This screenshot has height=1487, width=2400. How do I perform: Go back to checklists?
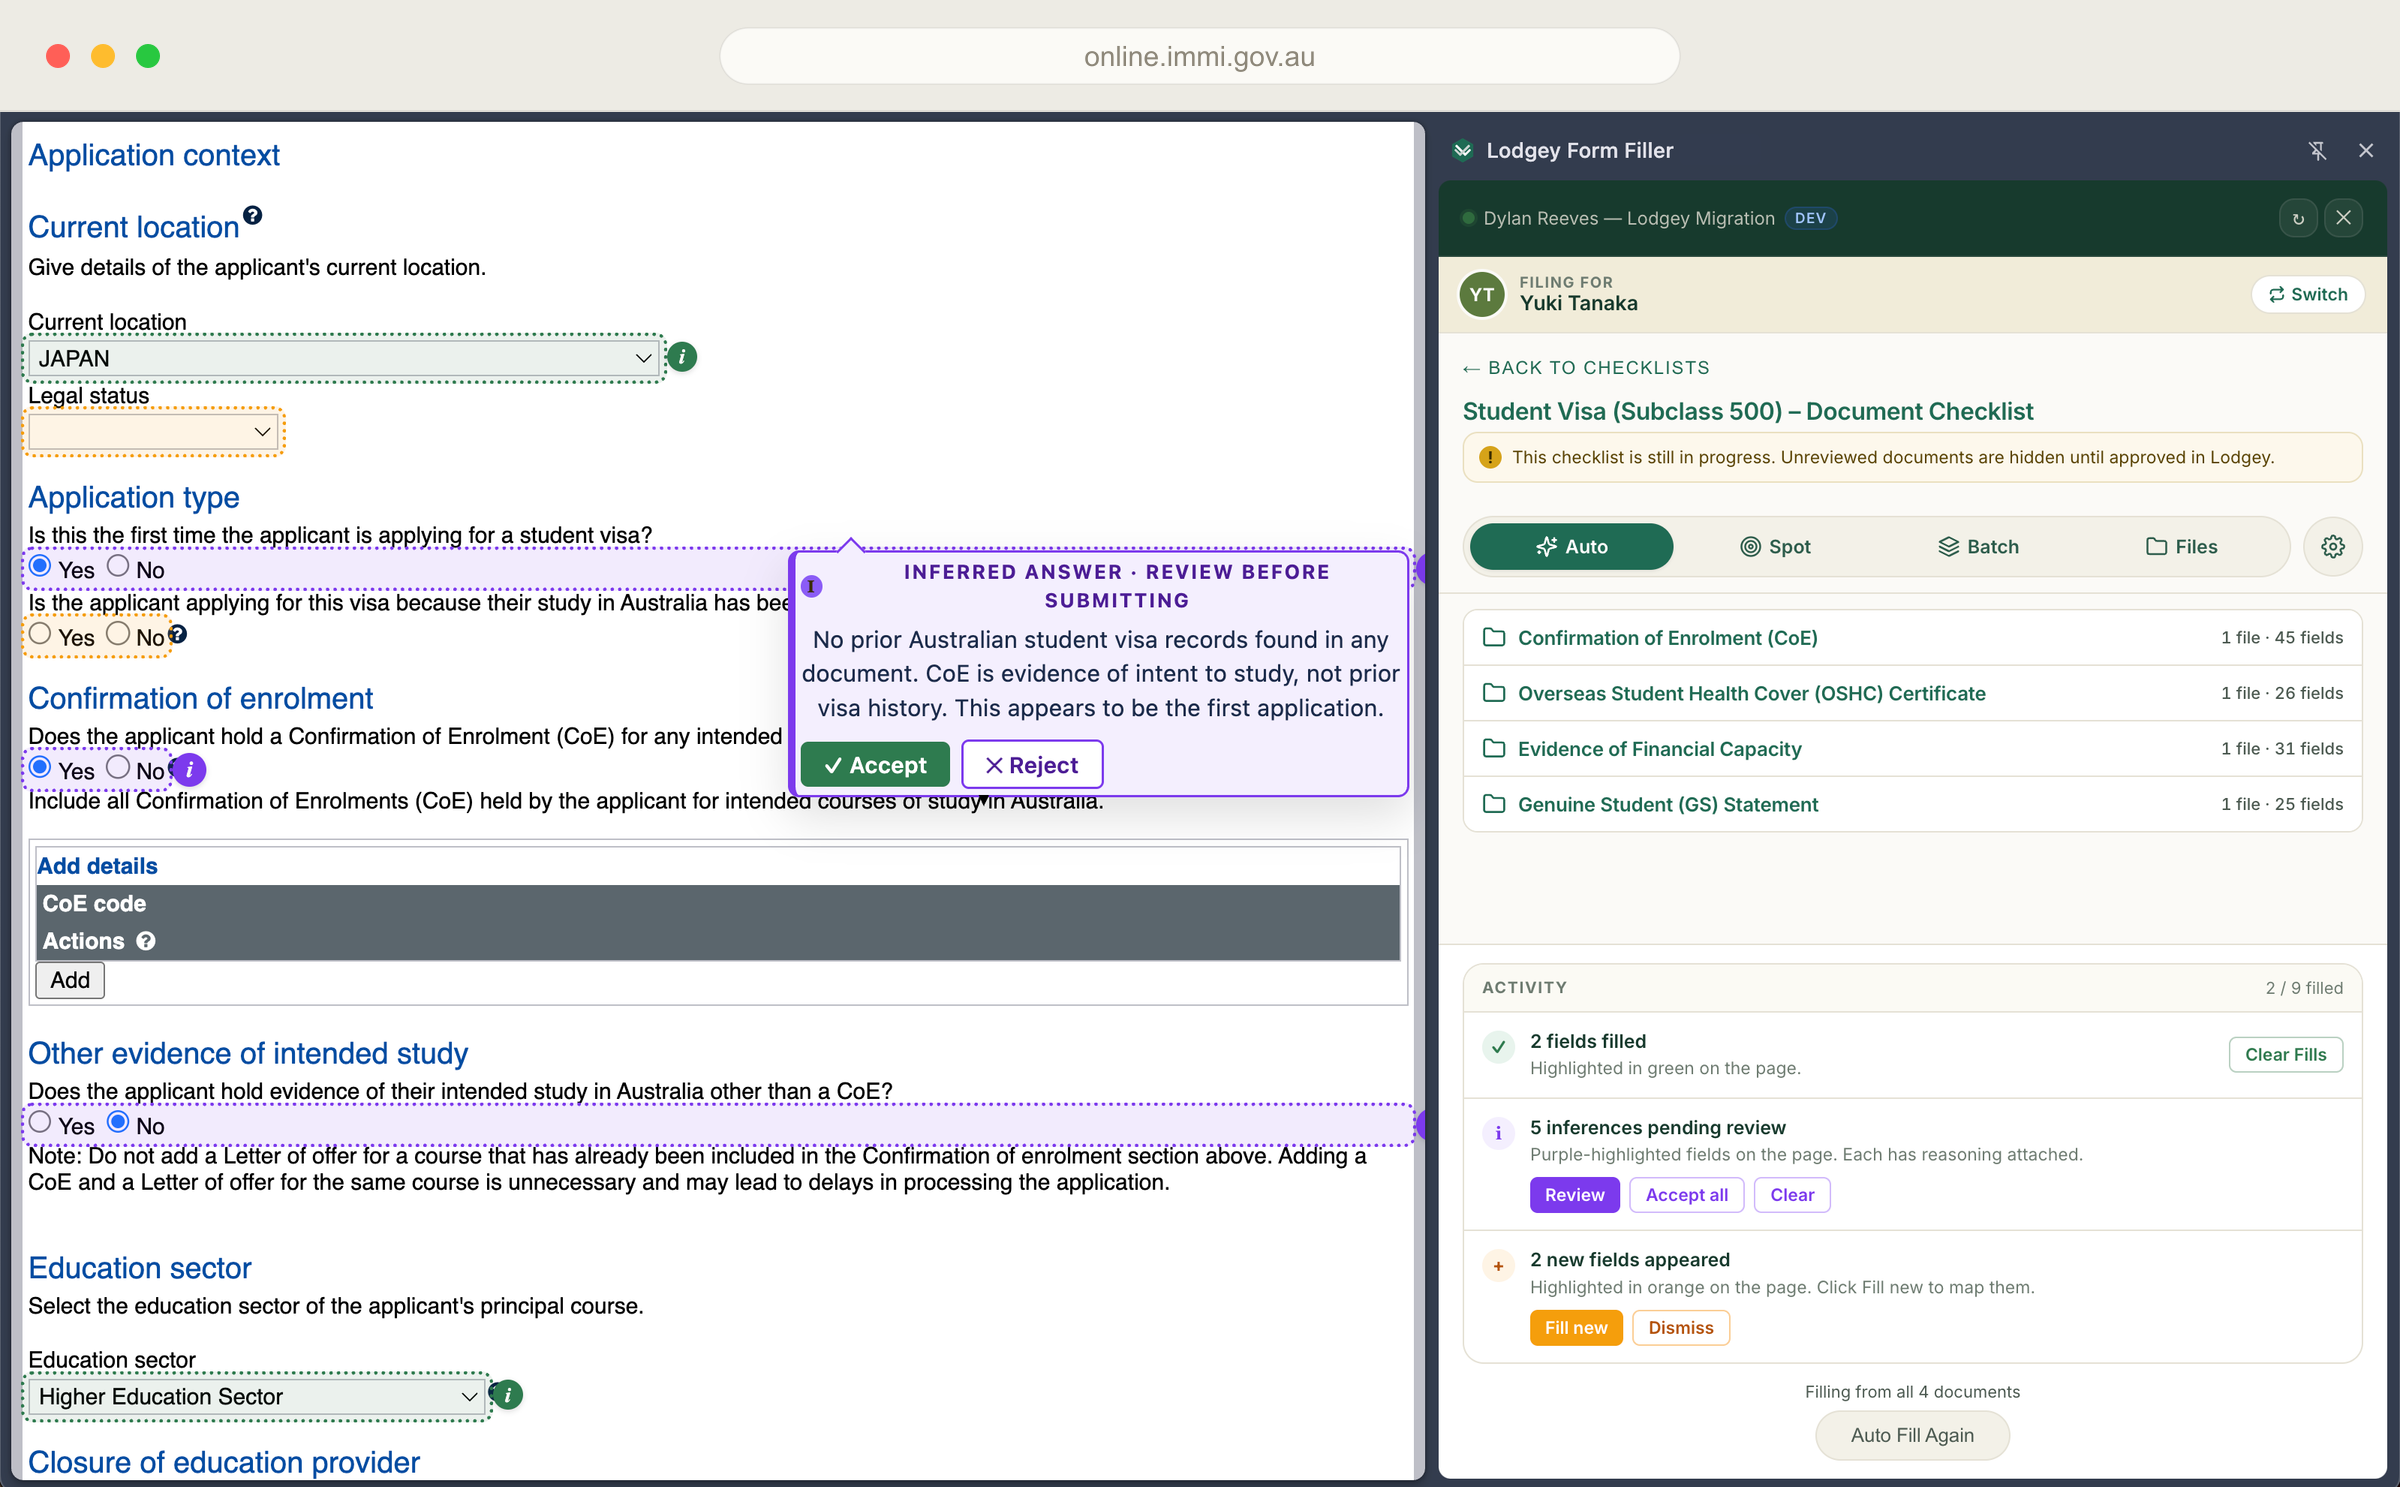point(1586,368)
